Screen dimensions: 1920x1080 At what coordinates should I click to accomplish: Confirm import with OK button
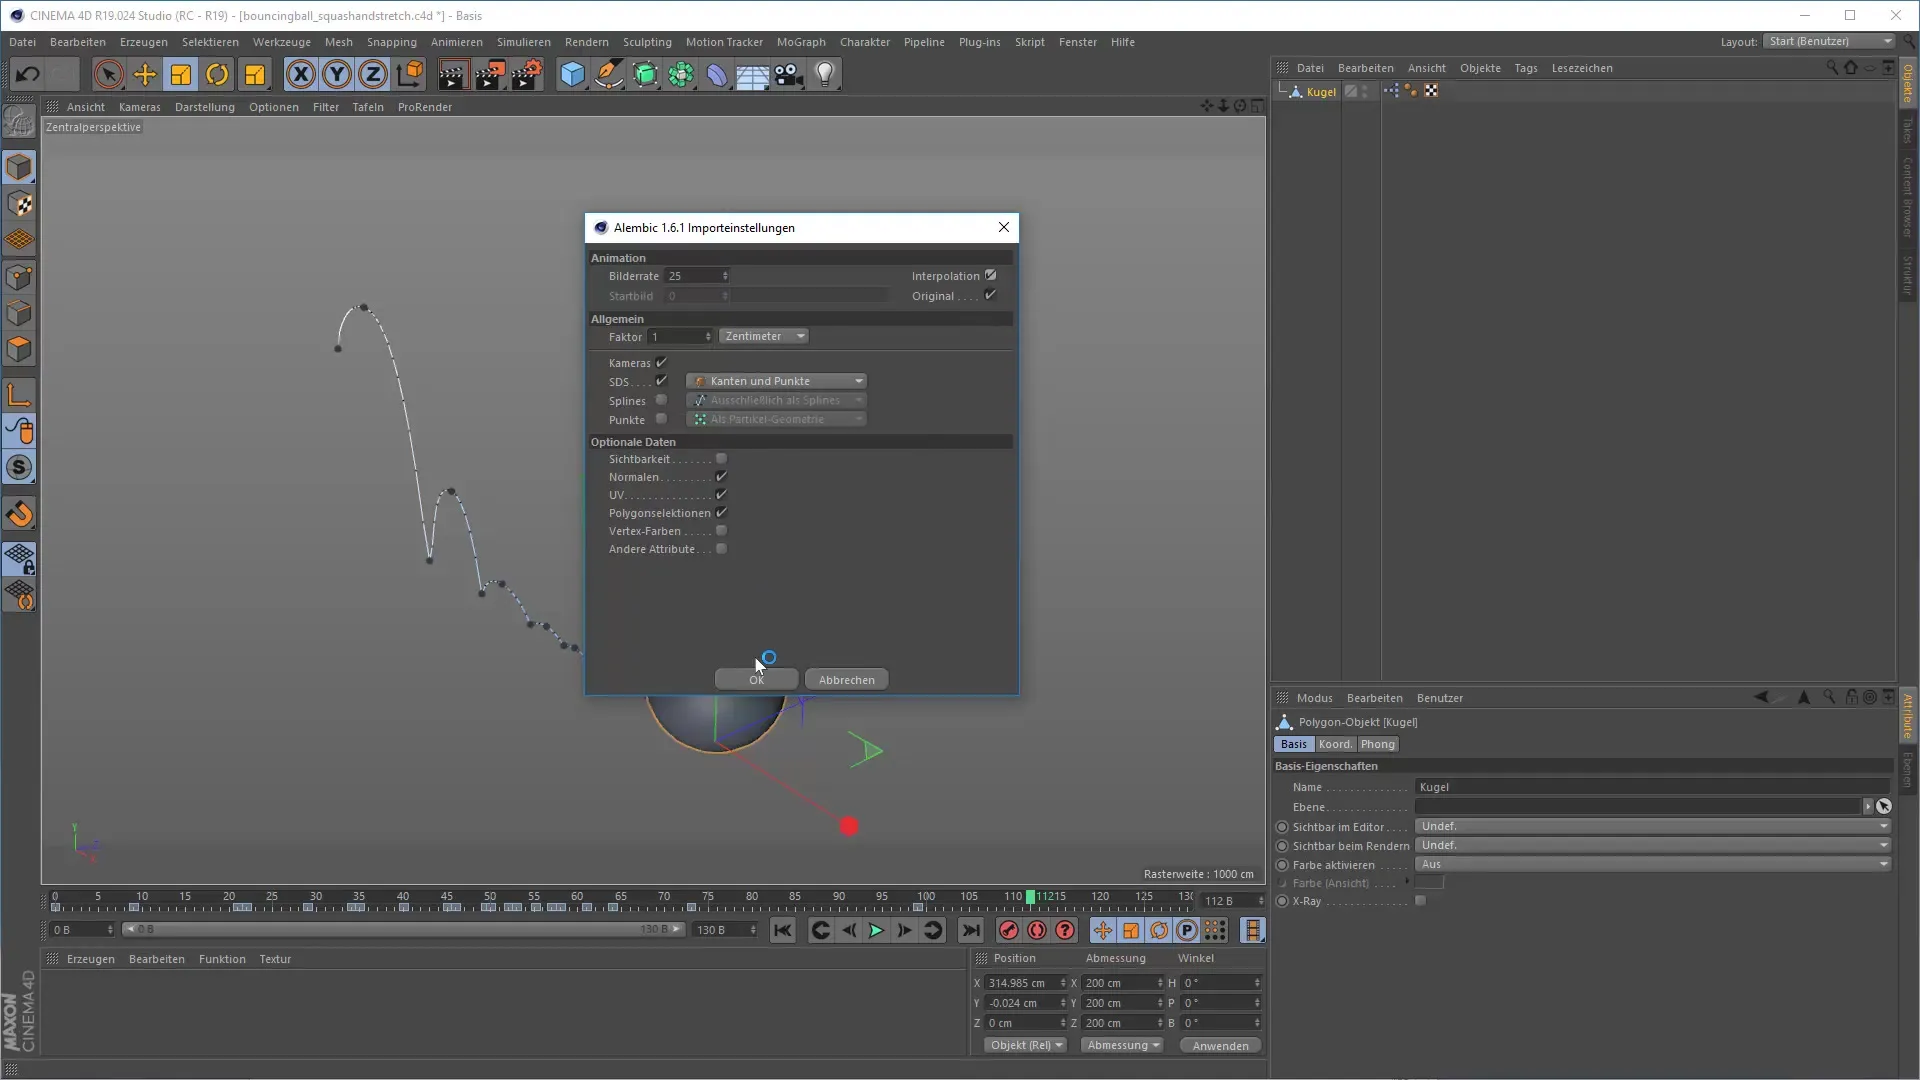click(x=756, y=680)
